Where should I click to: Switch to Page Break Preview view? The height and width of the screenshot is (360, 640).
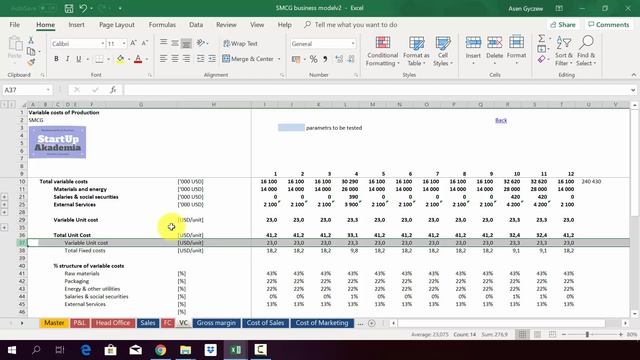pyautogui.click(x=552, y=334)
